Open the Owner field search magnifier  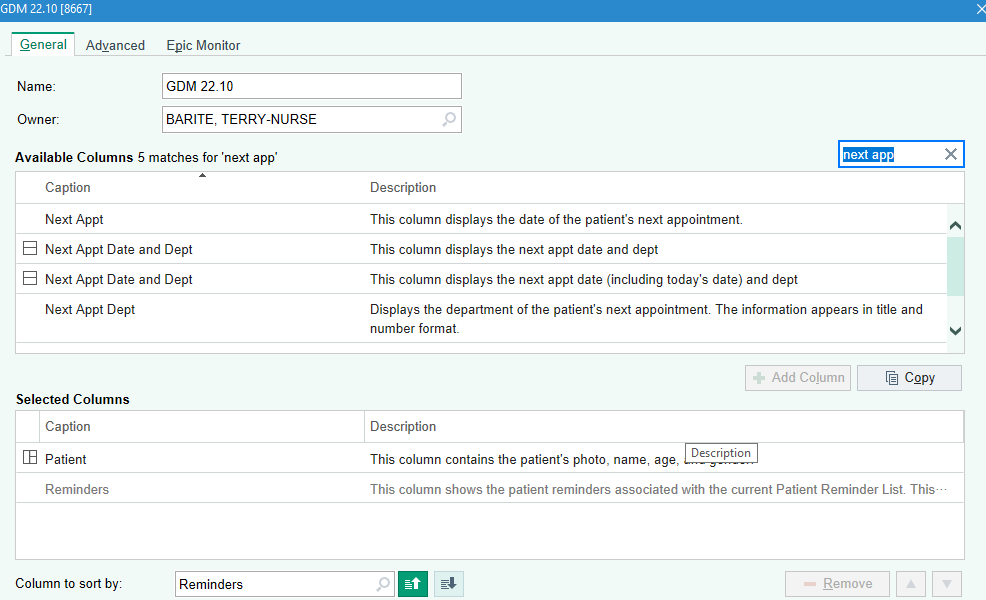pos(448,119)
